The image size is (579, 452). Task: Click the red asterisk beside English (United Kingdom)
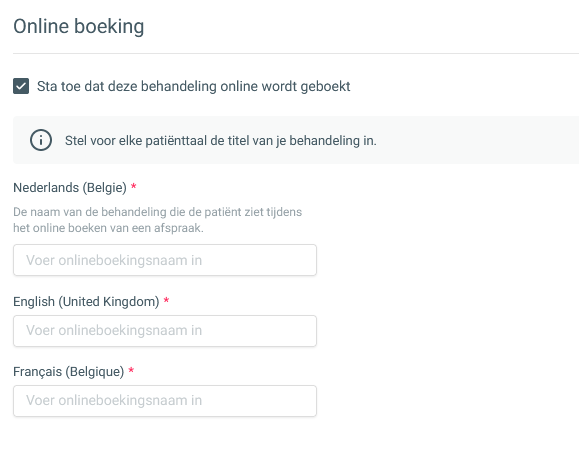pyautogui.click(x=166, y=300)
